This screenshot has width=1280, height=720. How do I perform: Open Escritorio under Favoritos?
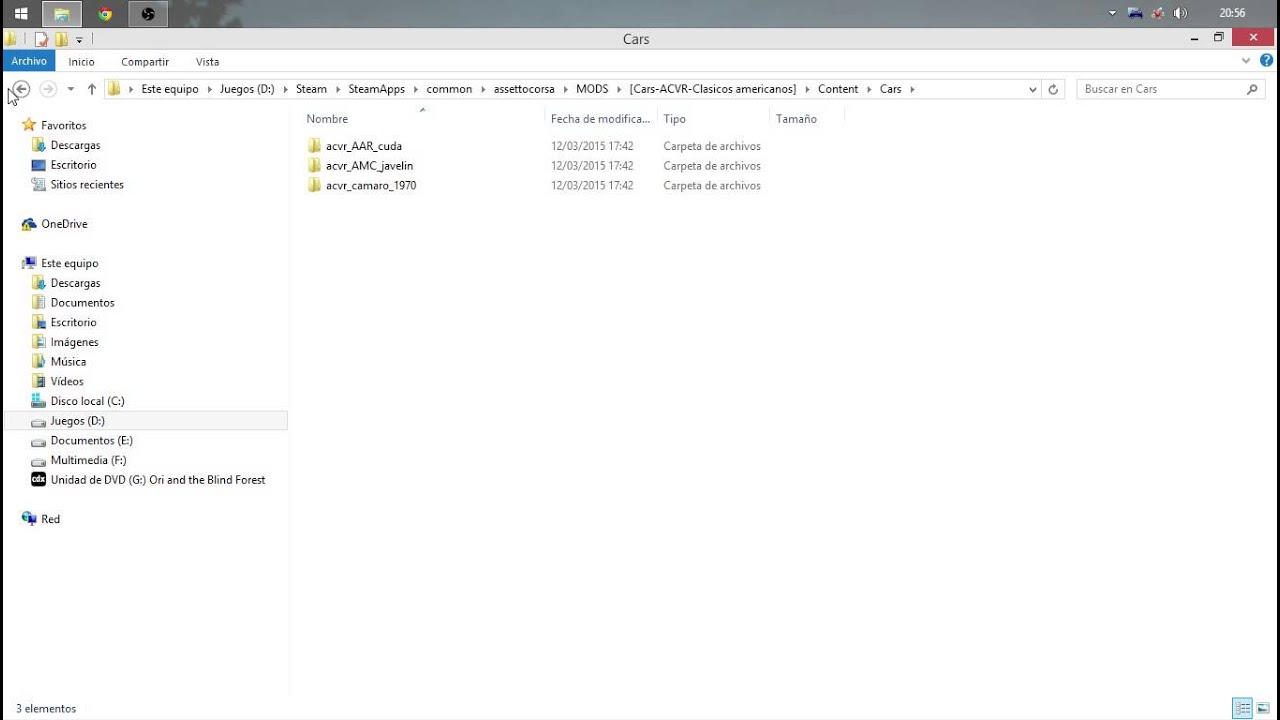pyautogui.click(x=73, y=165)
